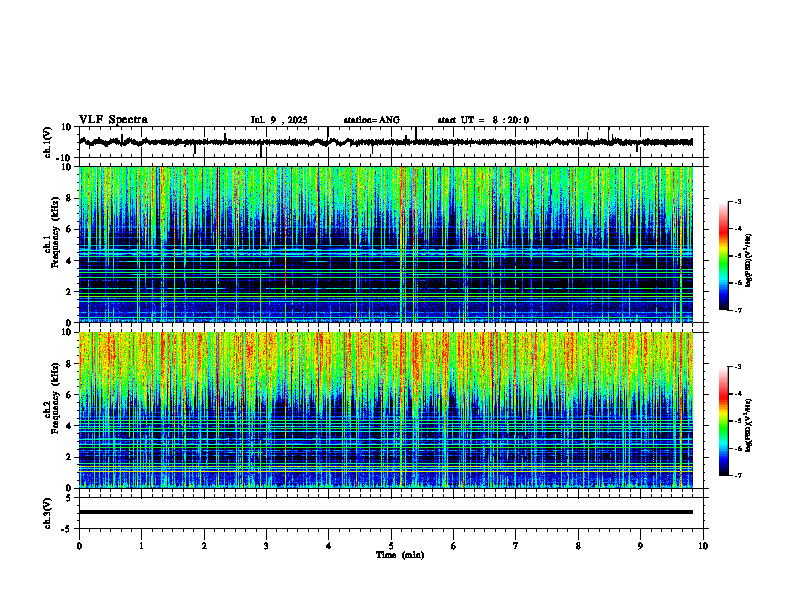Click the "2" kHz tick on ch.2 spectrogram axis
Image resolution: width=792 pixels, height=612 pixels.
click(x=69, y=456)
